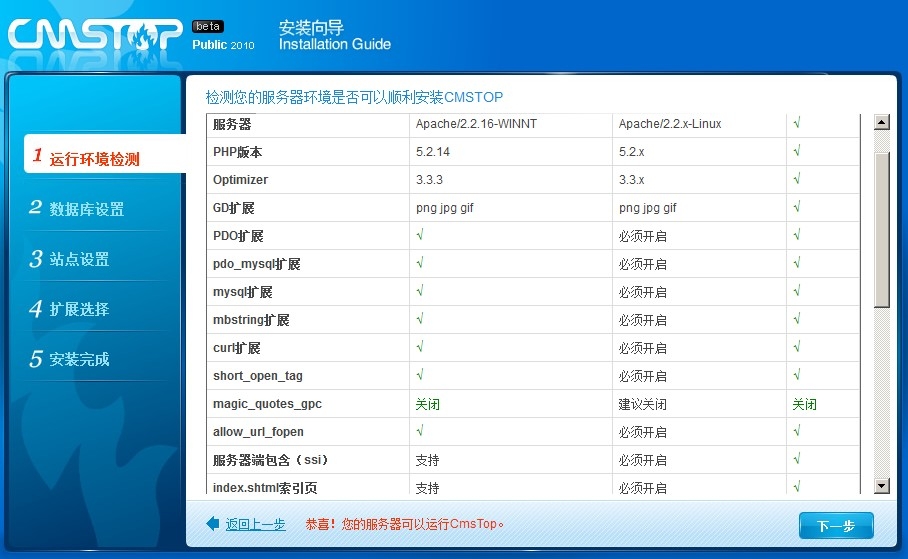The width and height of the screenshot is (908, 559).
Task: Open step 3 站点设置
Action: 69,258
